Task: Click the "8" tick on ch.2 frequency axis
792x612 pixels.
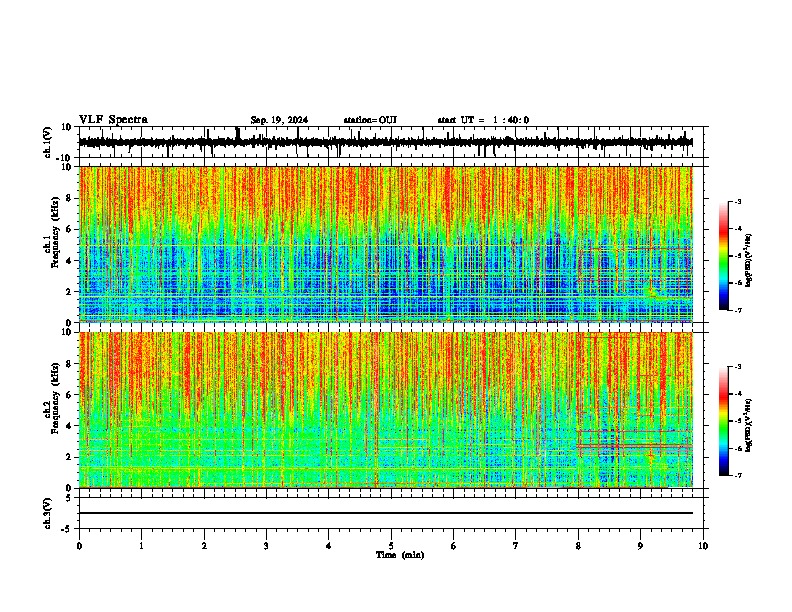Action: tap(70, 364)
